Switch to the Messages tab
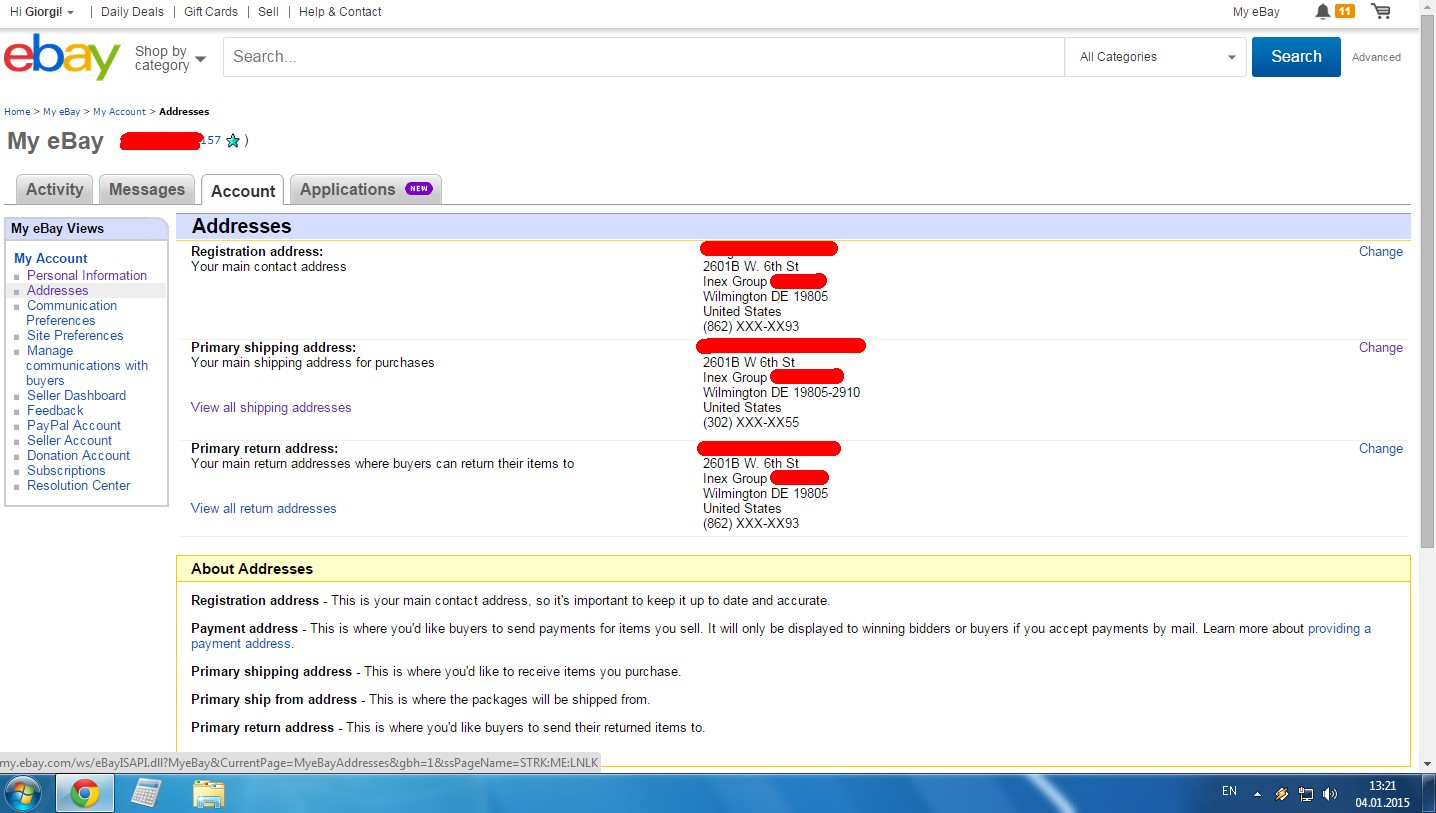This screenshot has width=1436, height=813. 147,190
